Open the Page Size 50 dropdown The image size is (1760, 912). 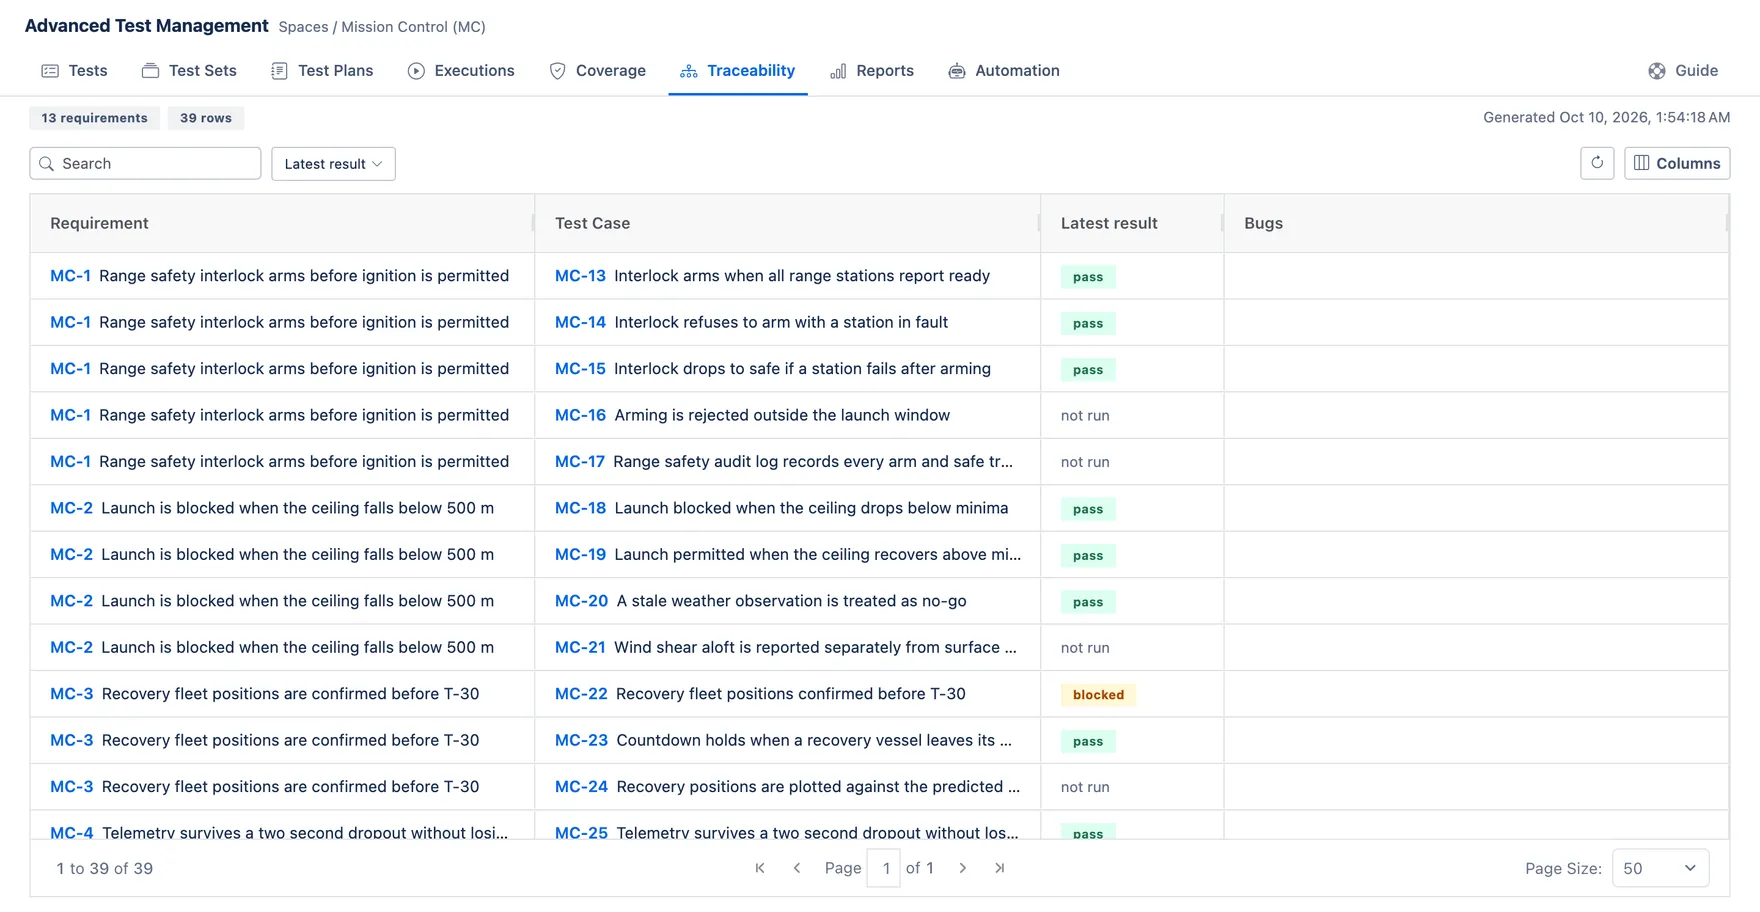coord(1660,868)
